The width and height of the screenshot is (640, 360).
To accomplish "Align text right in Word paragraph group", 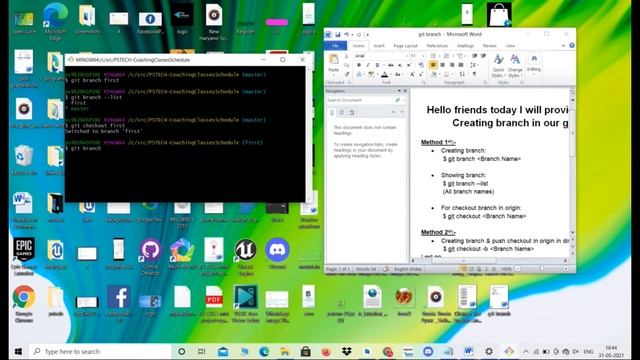I will (x=452, y=65).
